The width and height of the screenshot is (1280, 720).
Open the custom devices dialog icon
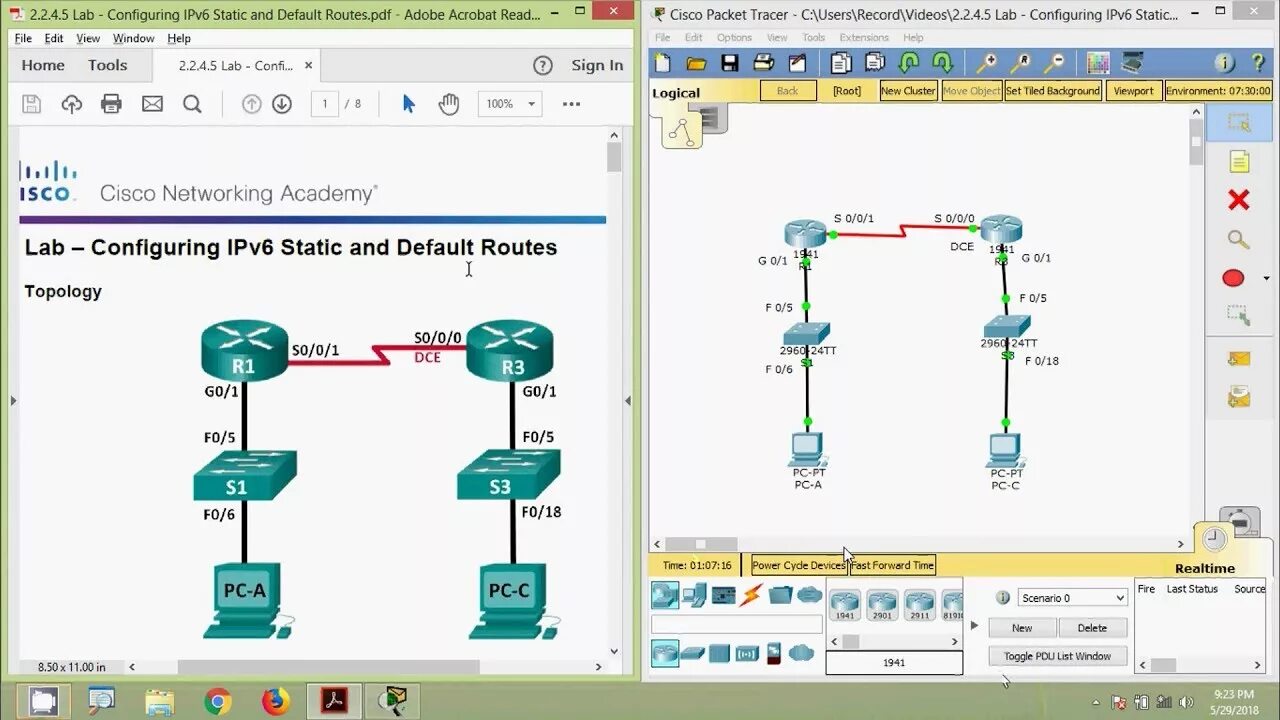tap(1132, 63)
